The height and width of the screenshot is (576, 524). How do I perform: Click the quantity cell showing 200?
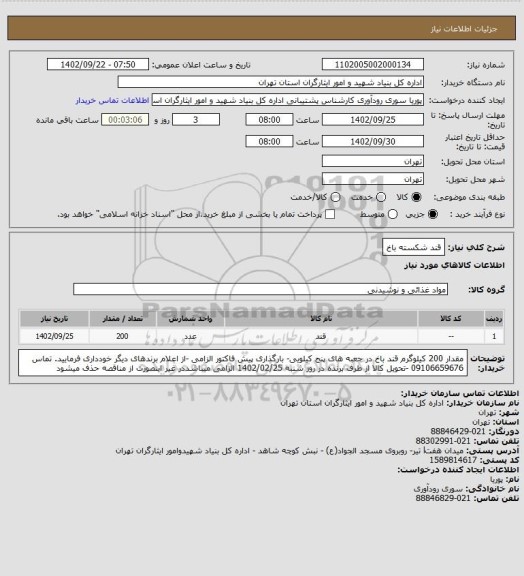(x=122, y=336)
